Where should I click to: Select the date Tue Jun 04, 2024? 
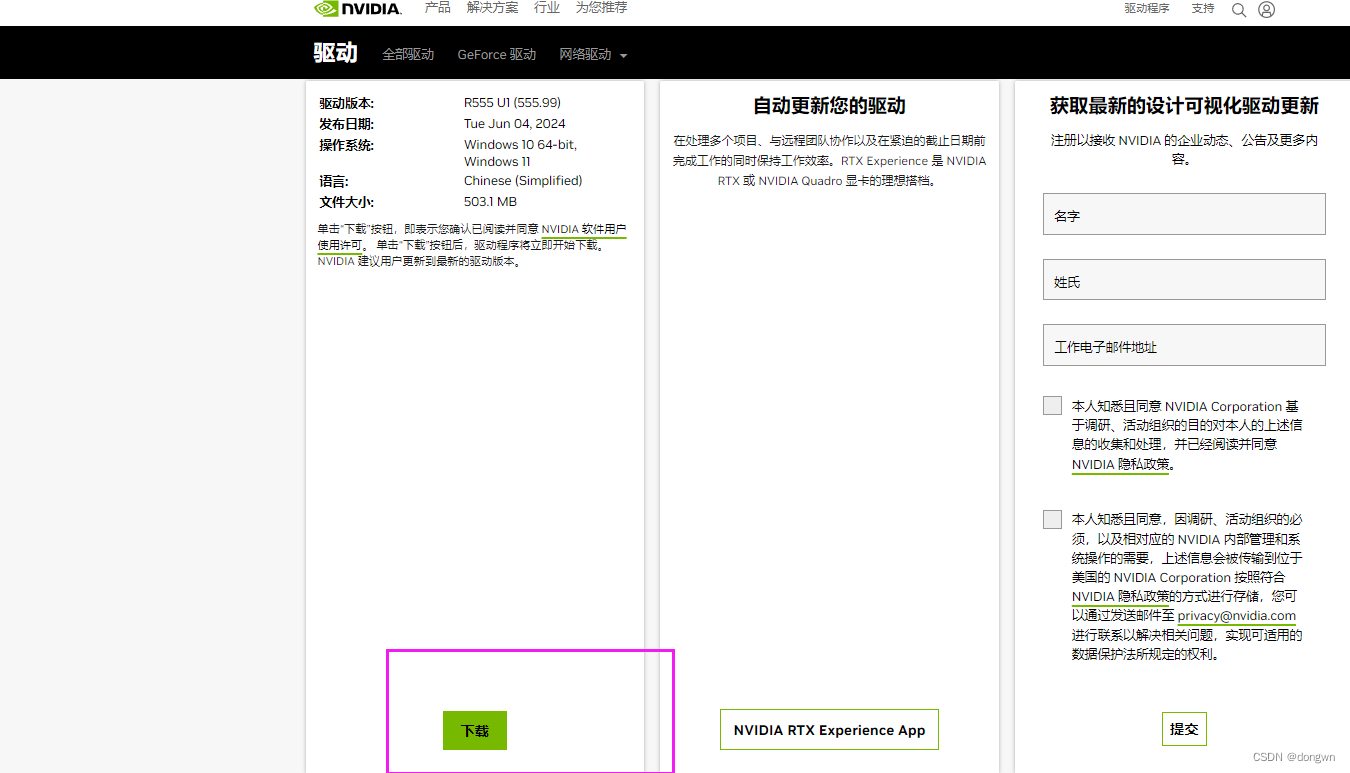(515, 124)
